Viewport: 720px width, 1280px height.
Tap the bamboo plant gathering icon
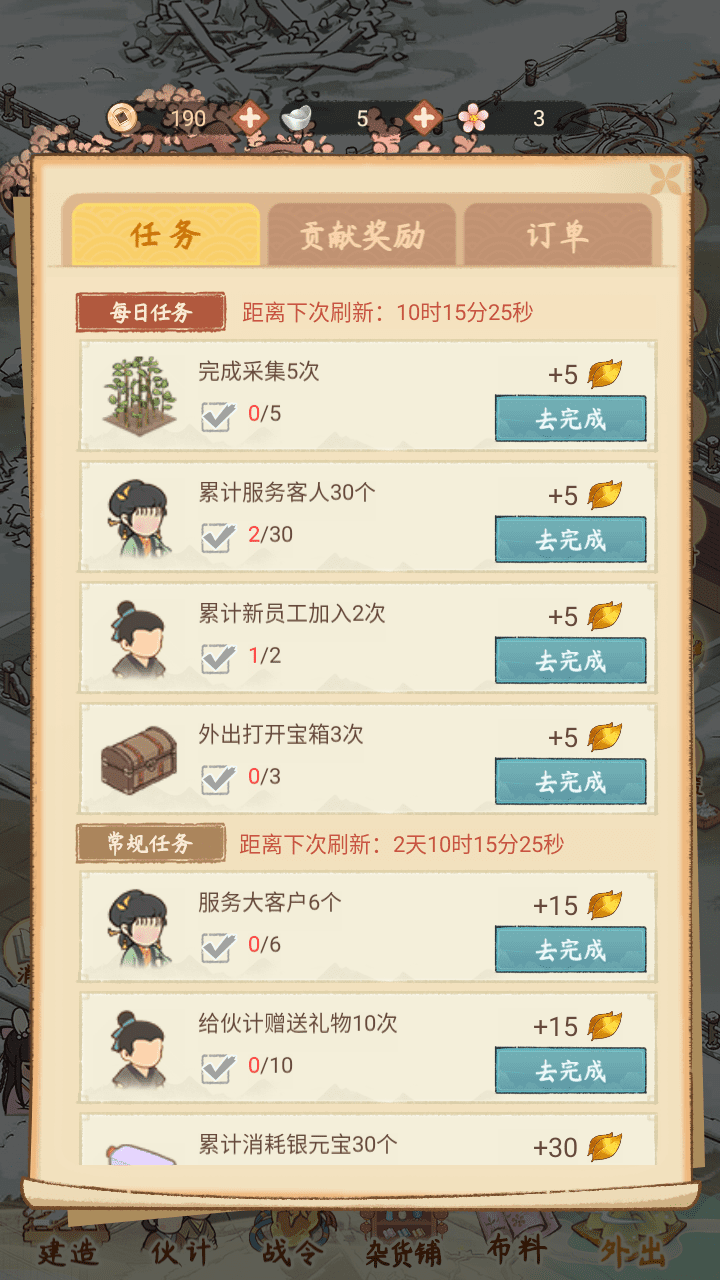(x=139, y=398)
